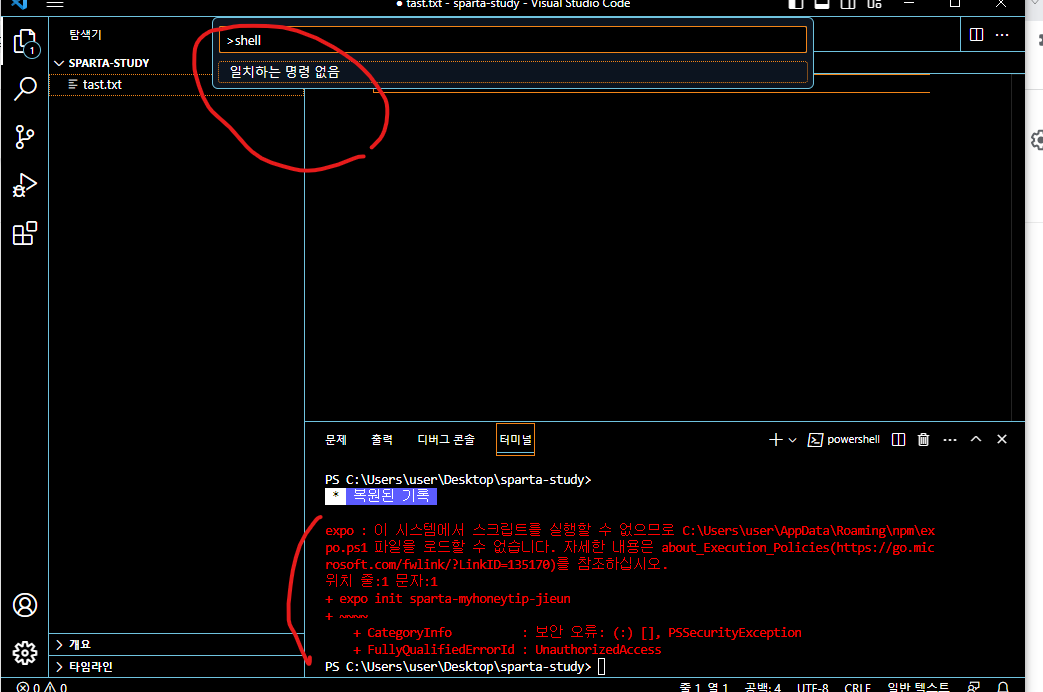Screen dimensions: 1043x692
Task: Open the VS Code hamburger menu
Action: (55, 4)
